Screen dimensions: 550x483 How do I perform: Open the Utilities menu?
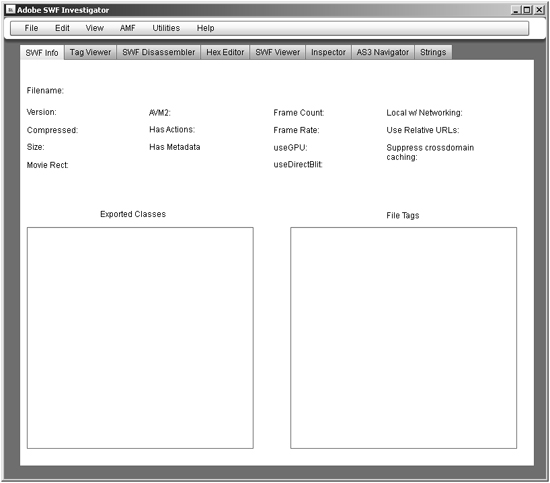tap(166, 28)
